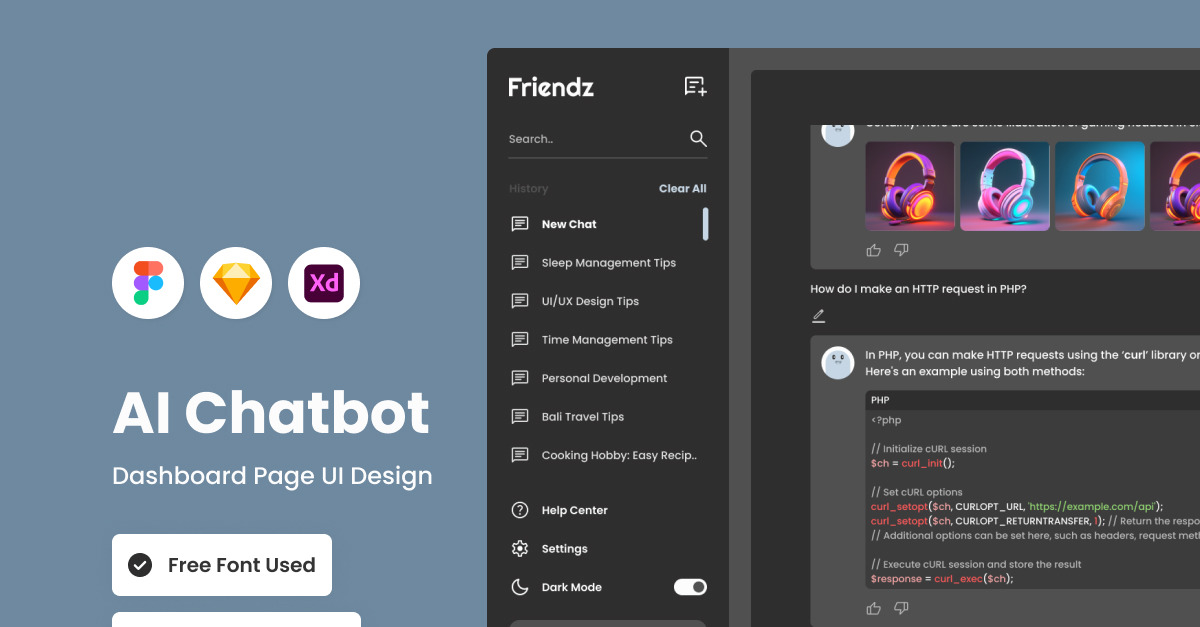Click the Free Font Used badge
The width and height of the screenshot is (1200, 627).
coord(222,565)
